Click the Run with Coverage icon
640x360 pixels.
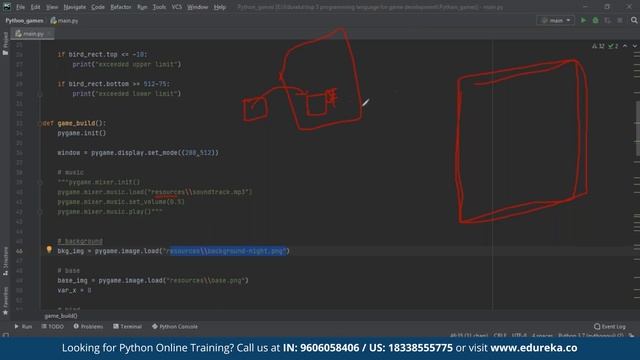tap(608, 20)
